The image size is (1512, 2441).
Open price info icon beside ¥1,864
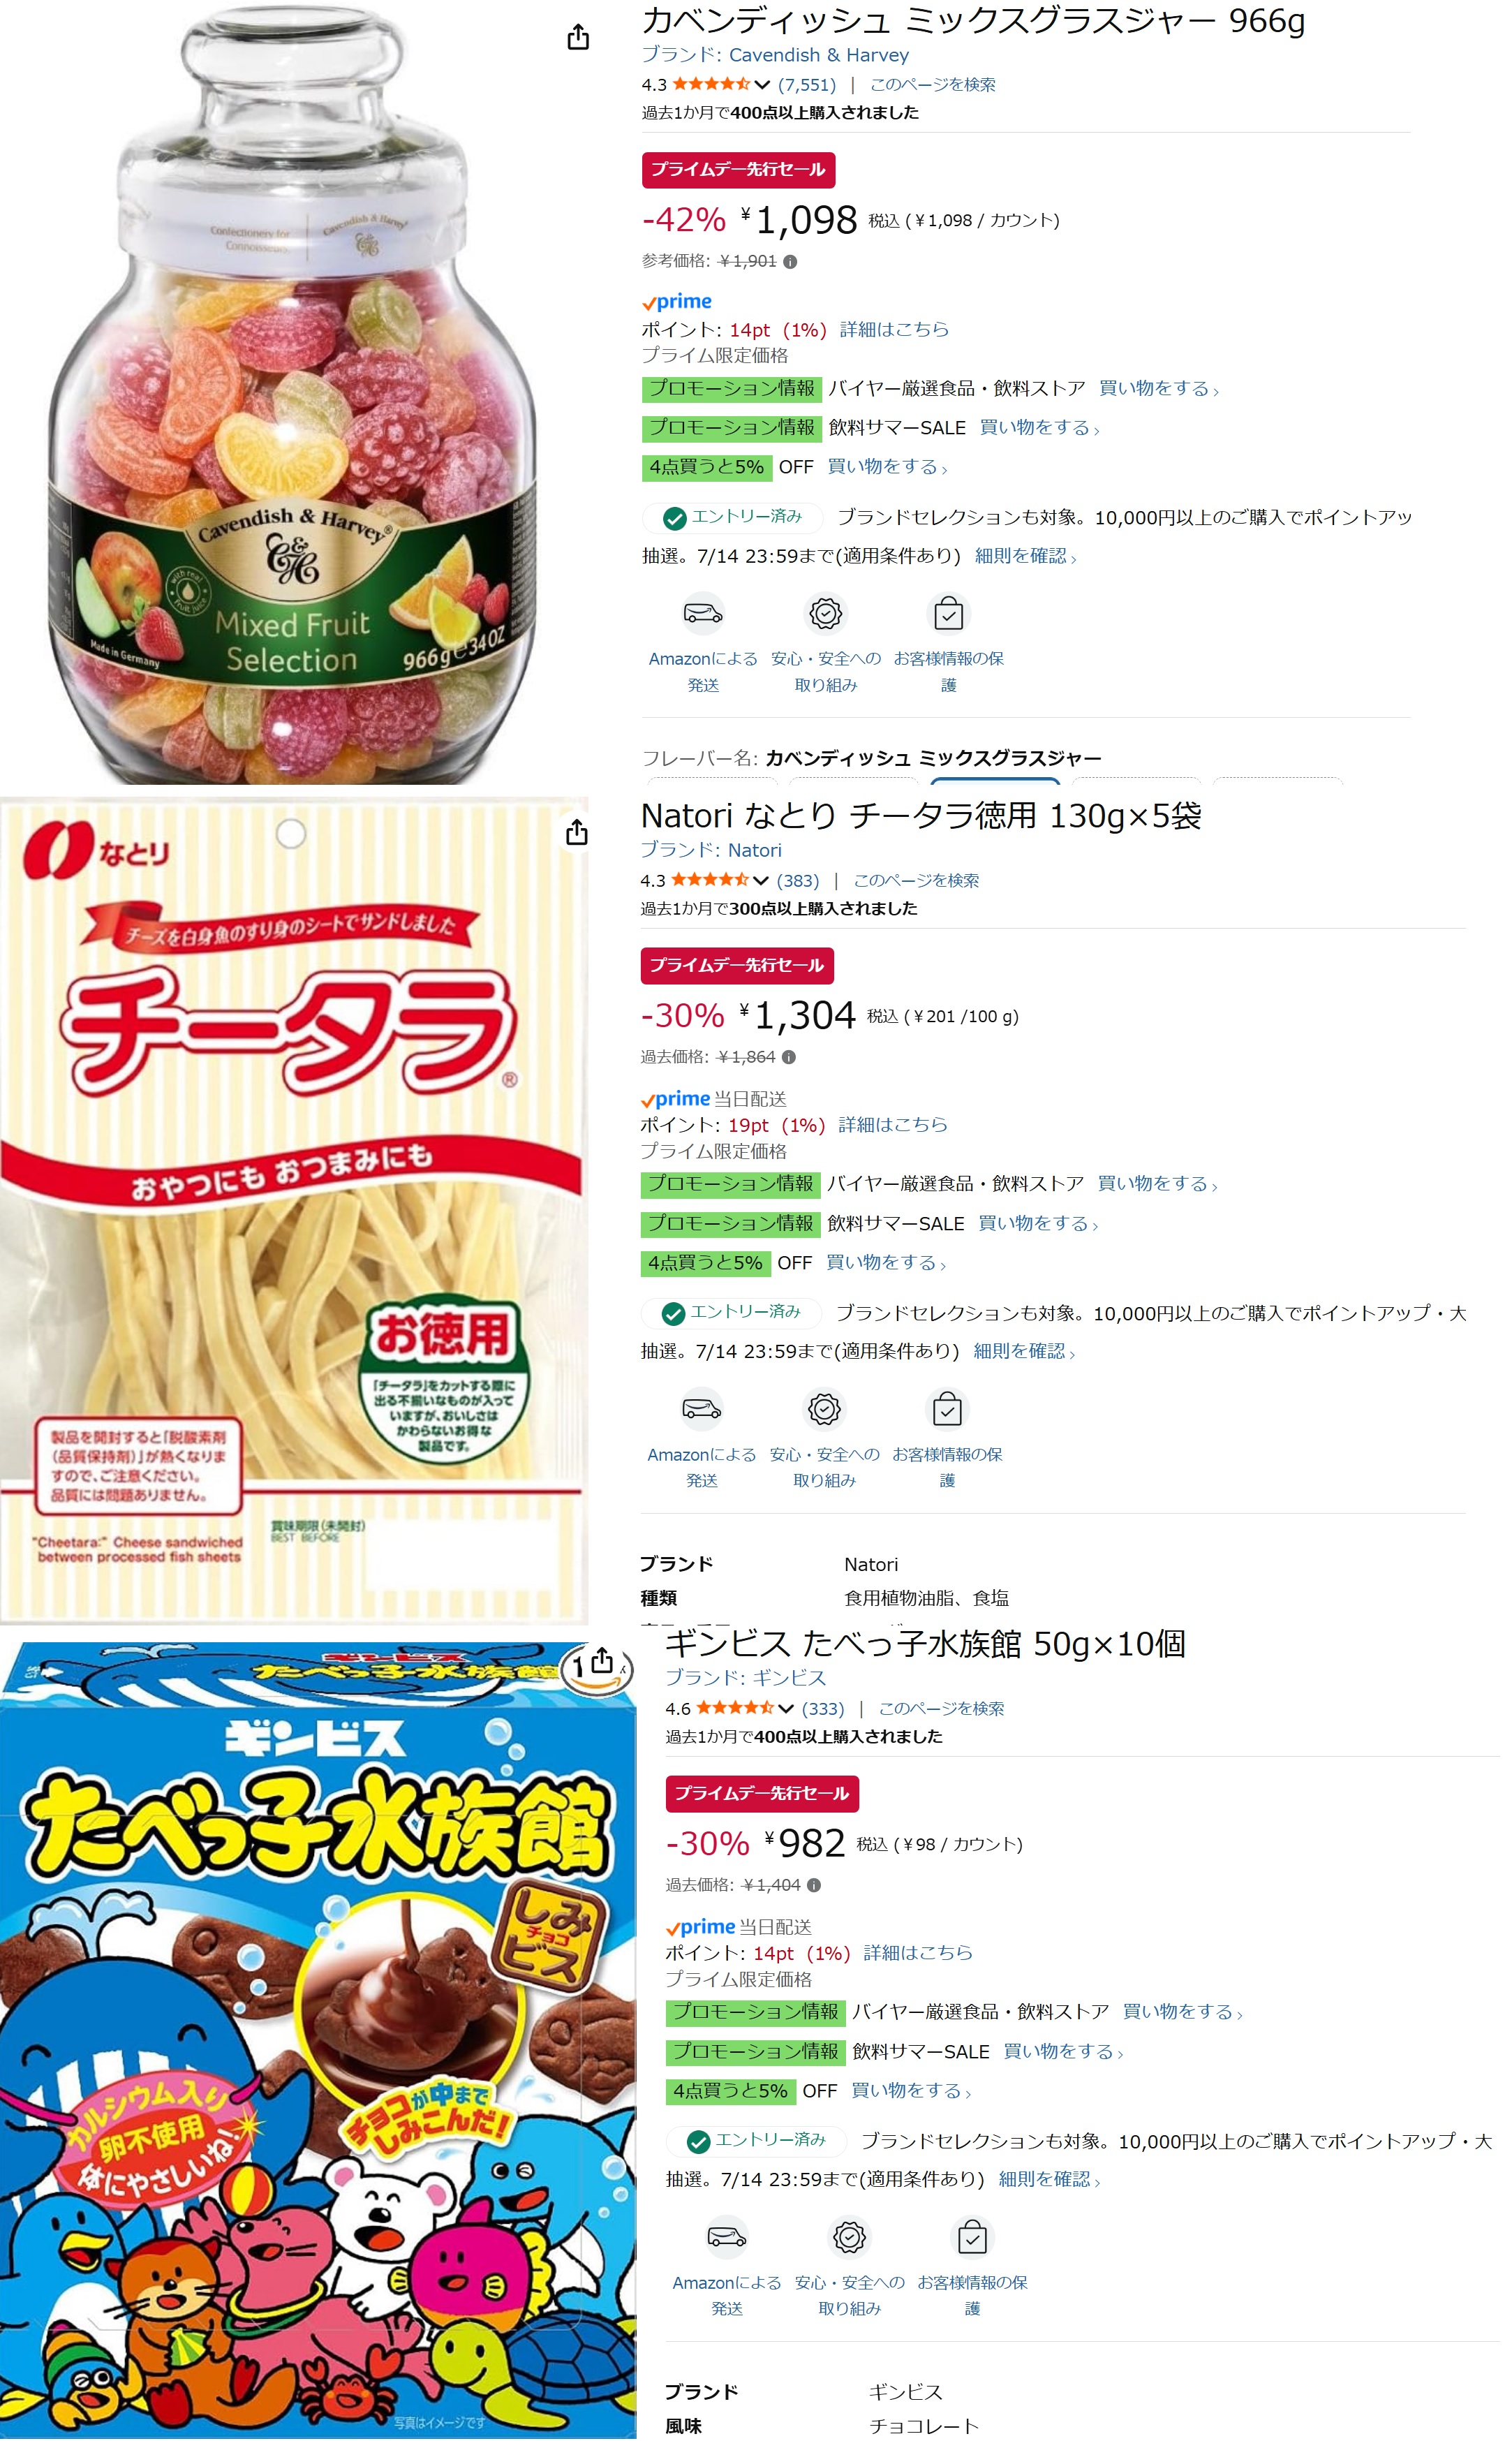789,1057
